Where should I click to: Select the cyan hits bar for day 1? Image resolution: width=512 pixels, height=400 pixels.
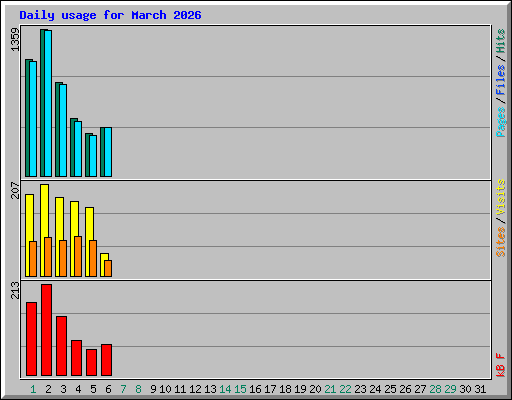33,119
